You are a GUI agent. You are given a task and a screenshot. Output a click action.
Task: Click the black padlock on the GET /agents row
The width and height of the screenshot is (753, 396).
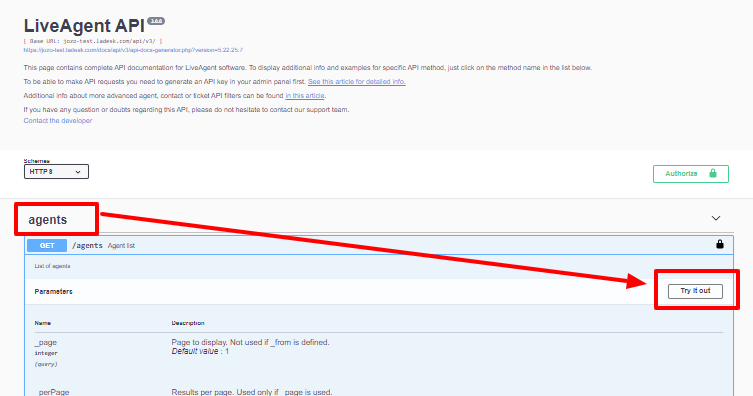pos(719,244)
